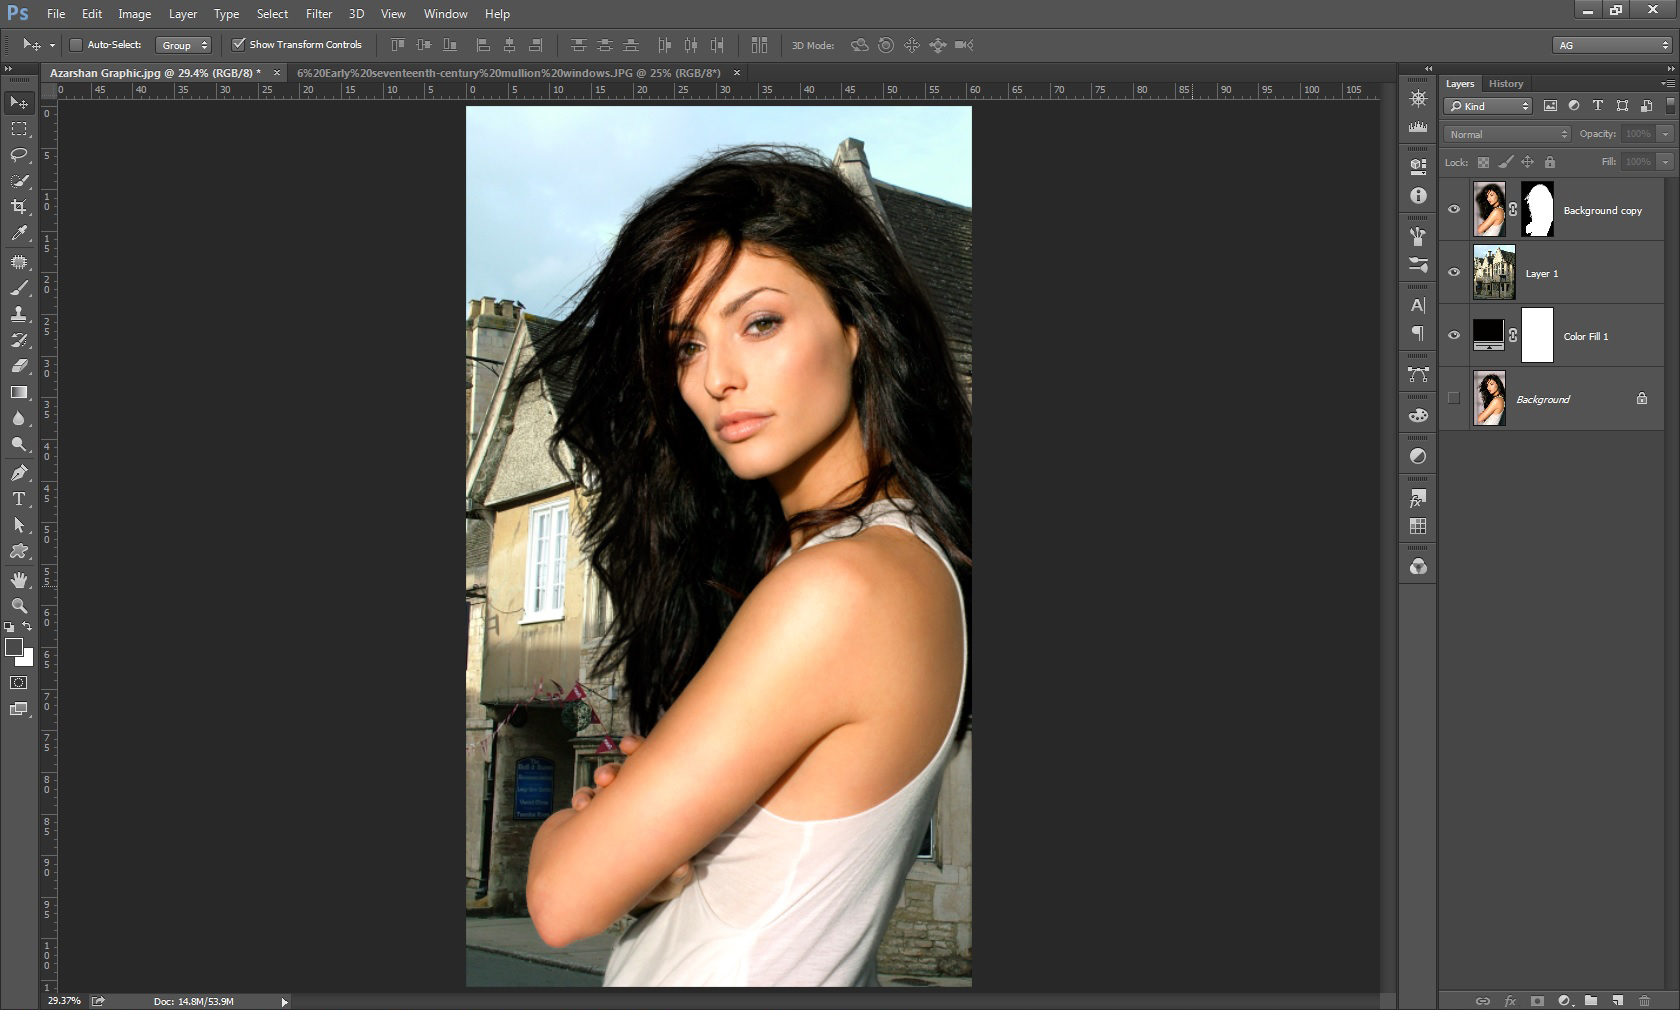Select the Zoom tool
Viewport: 1680px width, 1010px height.
tap(19, 606)
